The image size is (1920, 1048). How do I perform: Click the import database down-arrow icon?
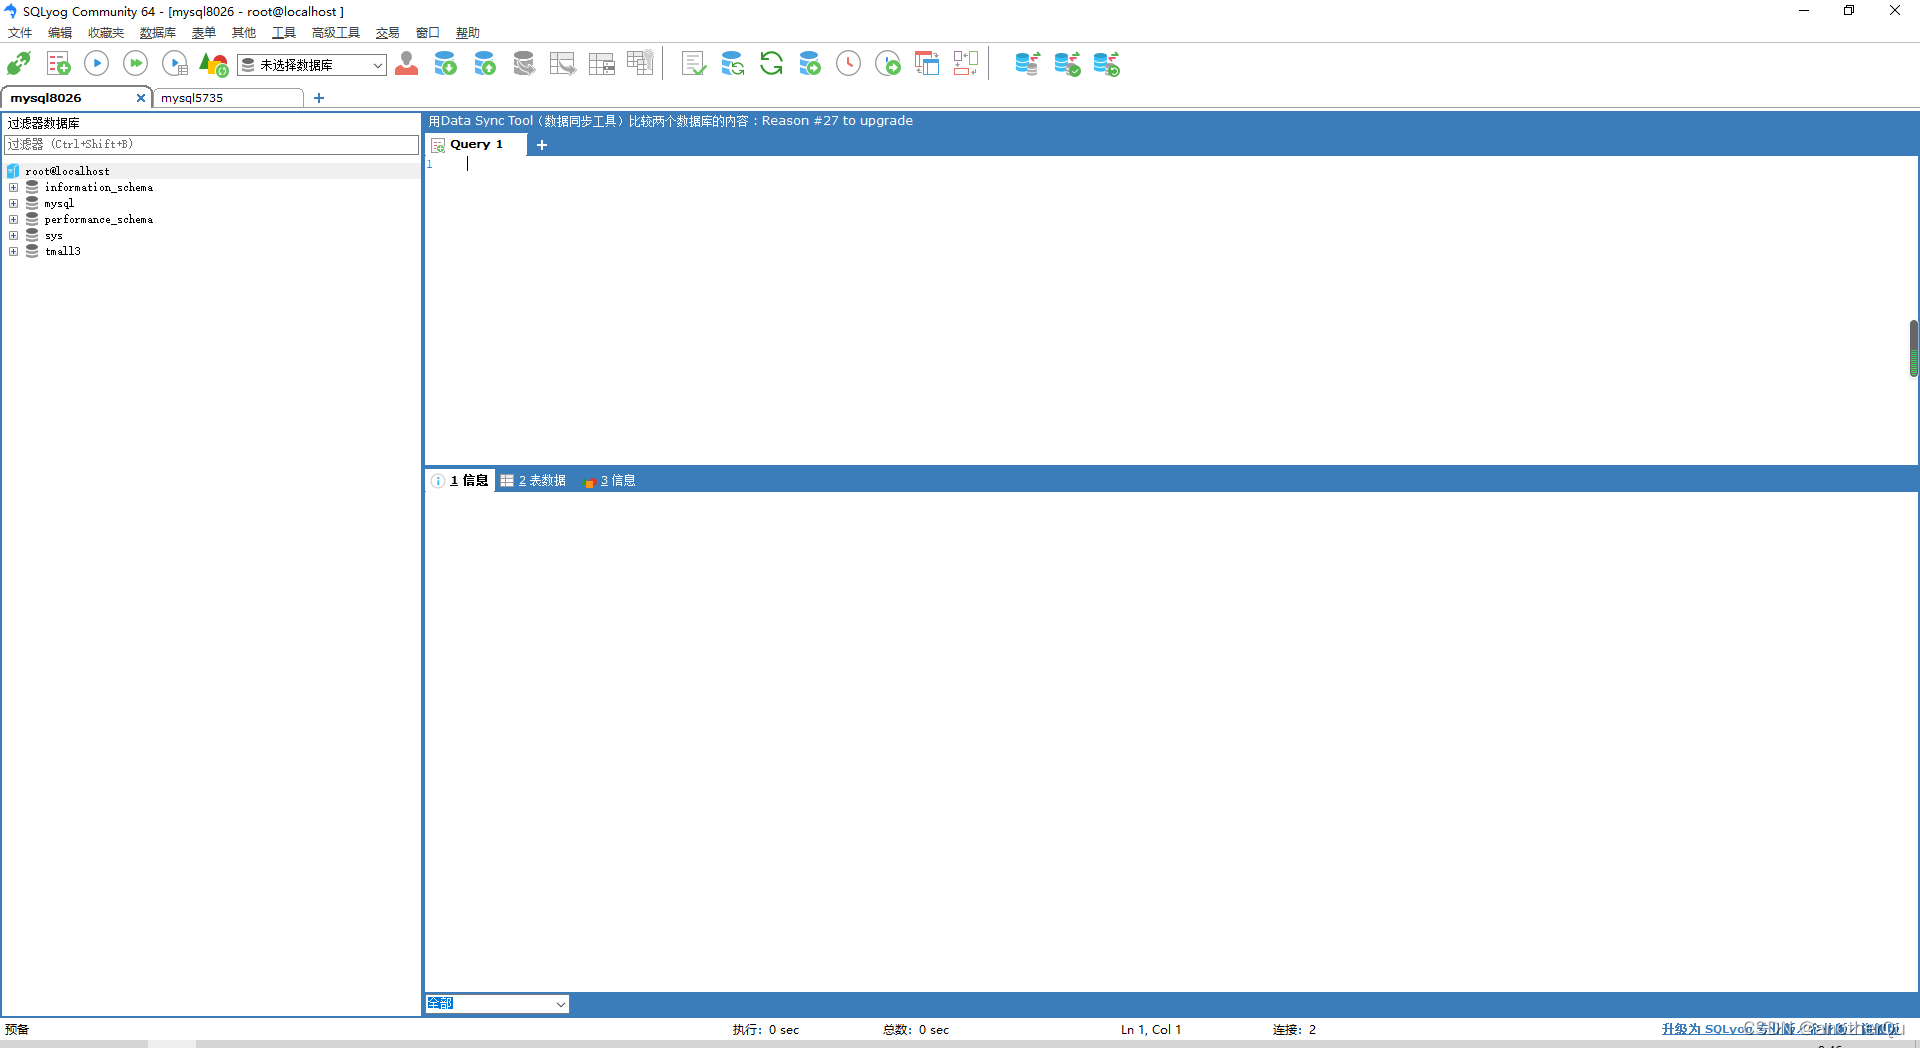pyautogui.click(x=446, y=64)
